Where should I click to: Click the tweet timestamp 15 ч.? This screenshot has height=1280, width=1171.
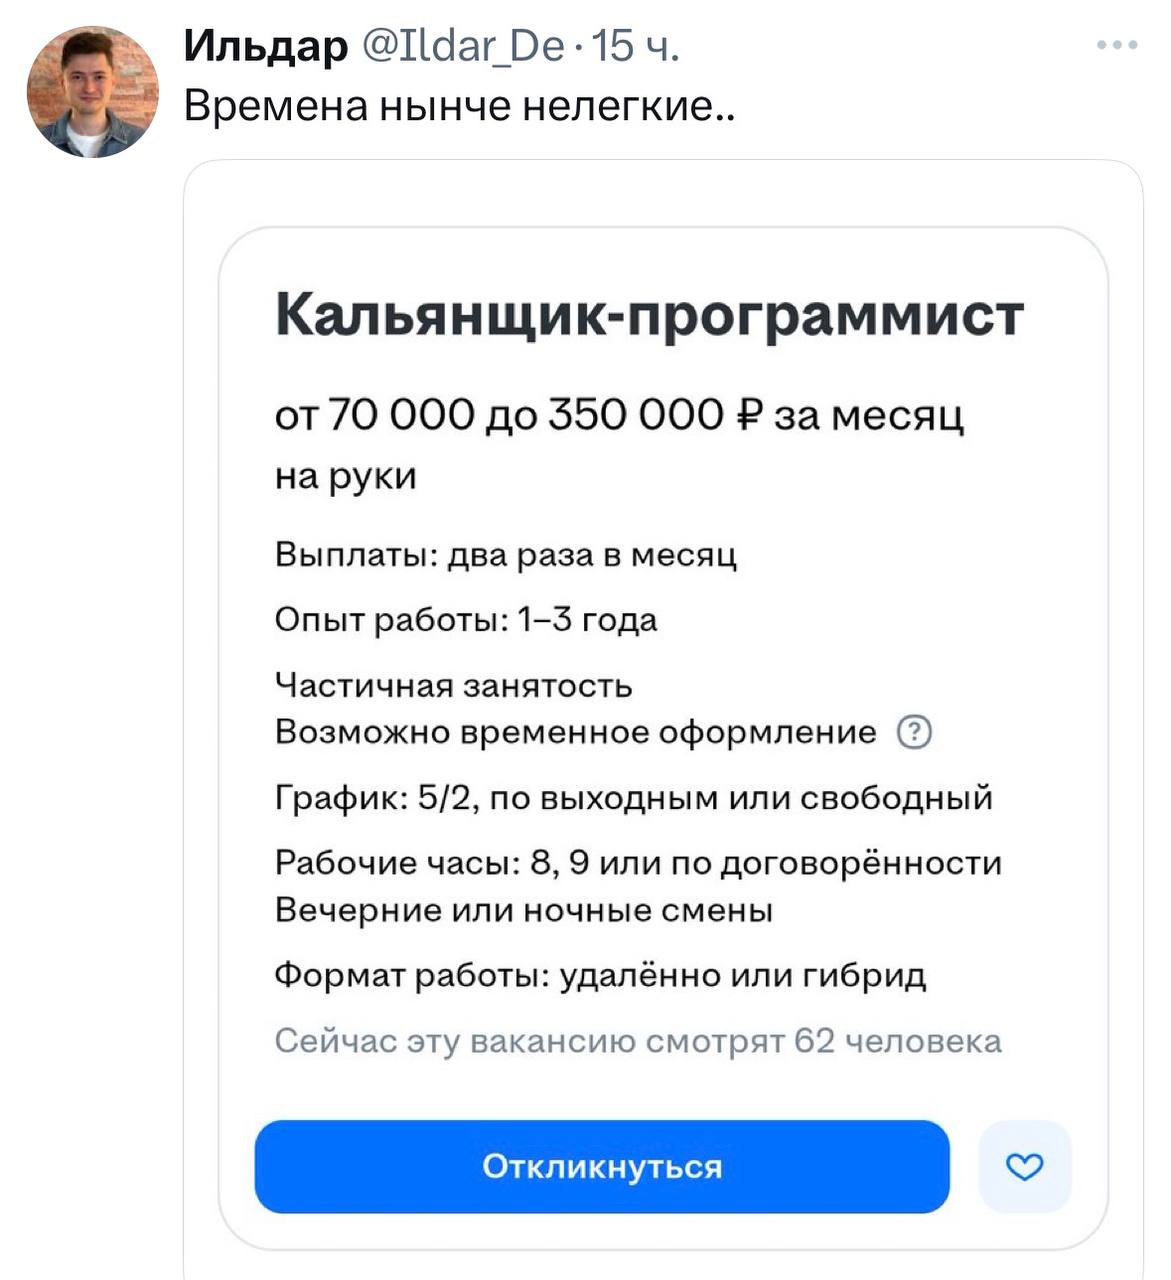tap(636, 46)
